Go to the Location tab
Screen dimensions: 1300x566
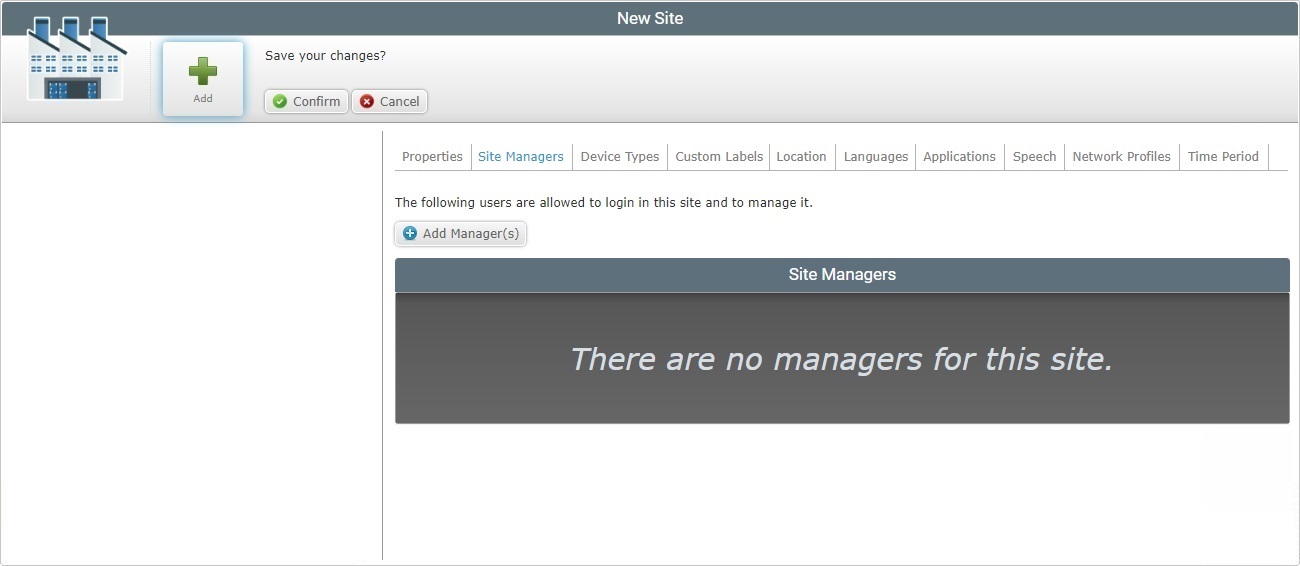pyautogui.click(x=801, y=157)
